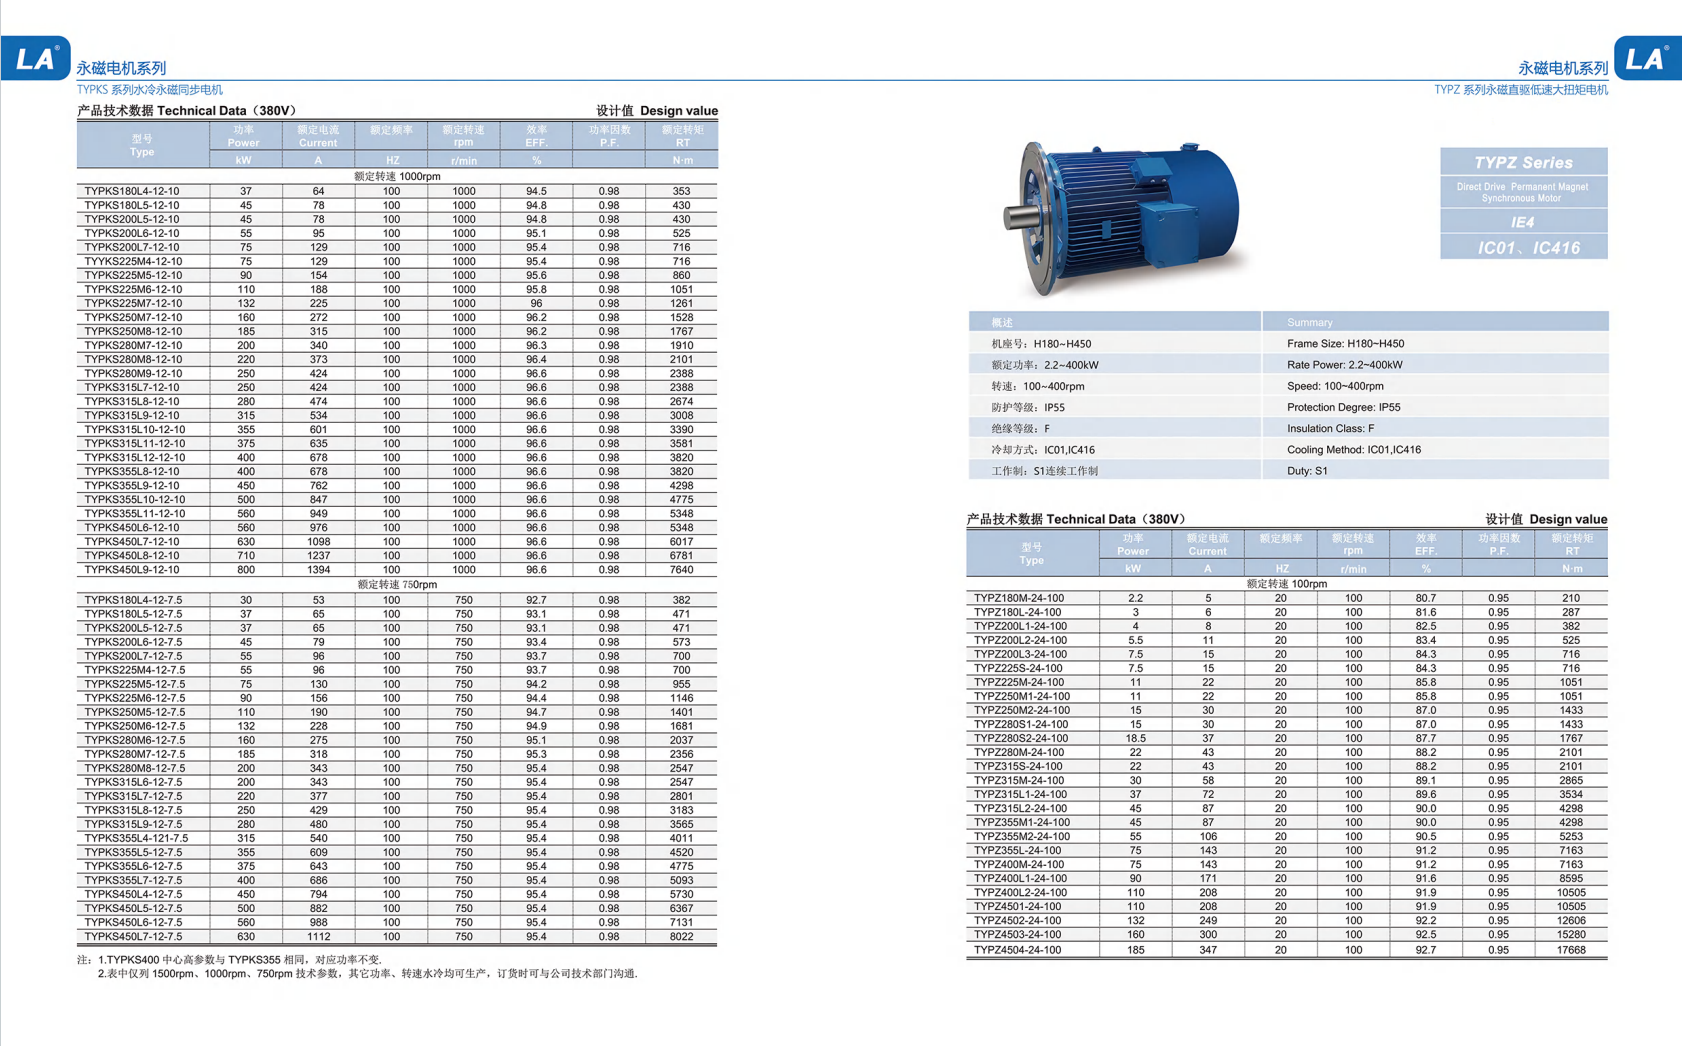
Task: Click the IE4 efficiency label
Action: pos(1523,222)
